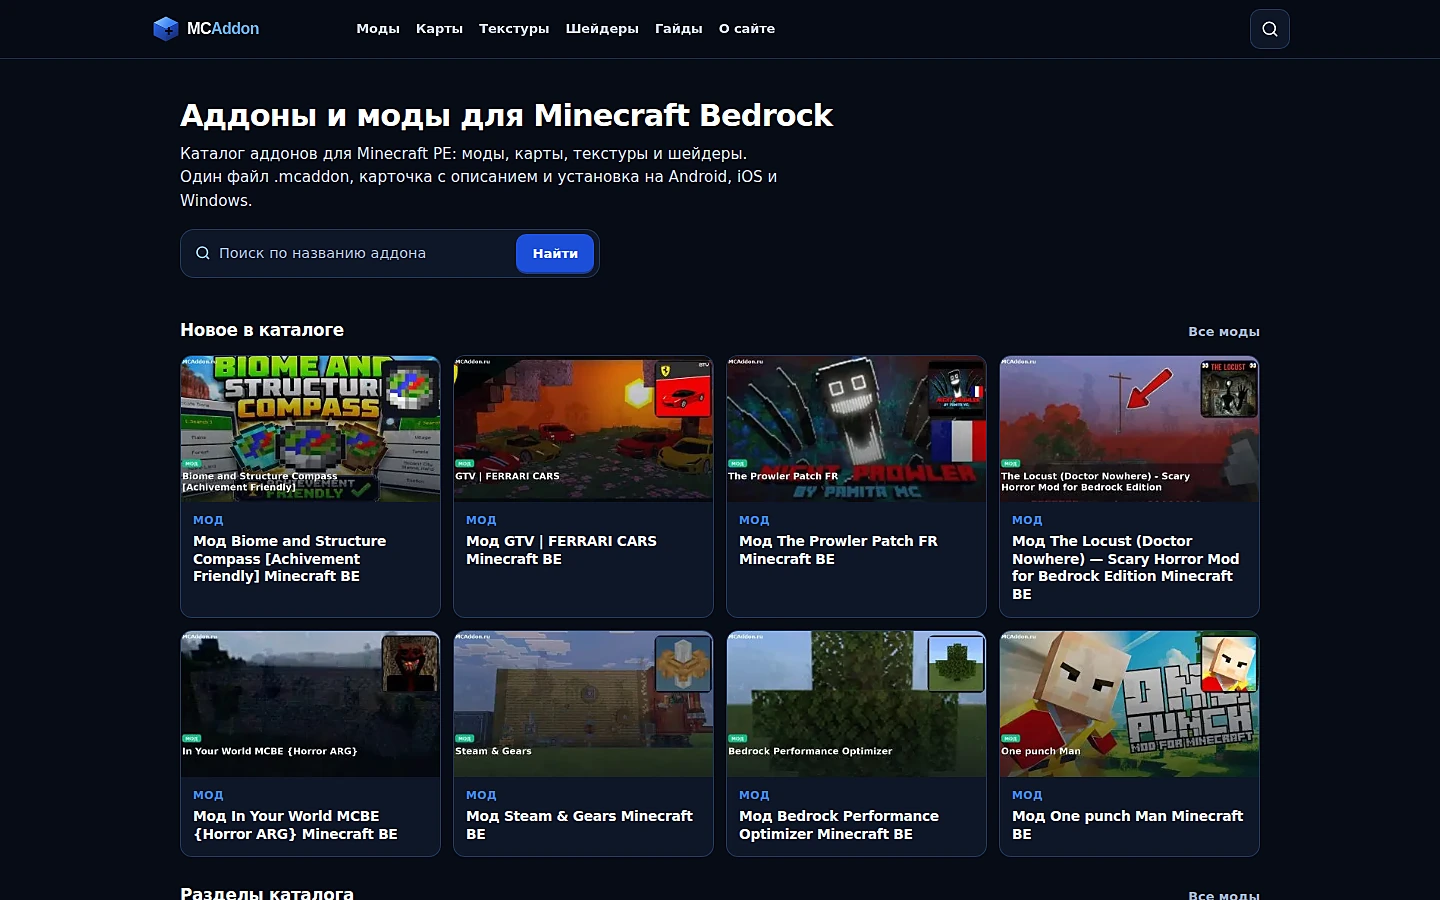Click the compass icon inset on Biome Compass image
The height and width of the screenshot is (900, 1440).
point(410,389)
